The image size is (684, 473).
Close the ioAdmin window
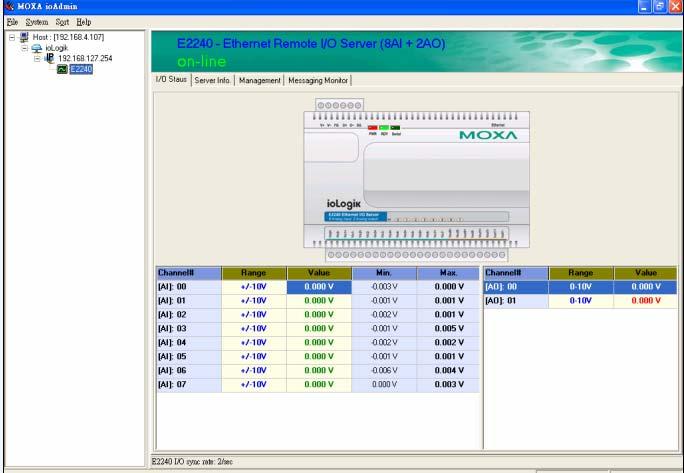click(676, 6)
